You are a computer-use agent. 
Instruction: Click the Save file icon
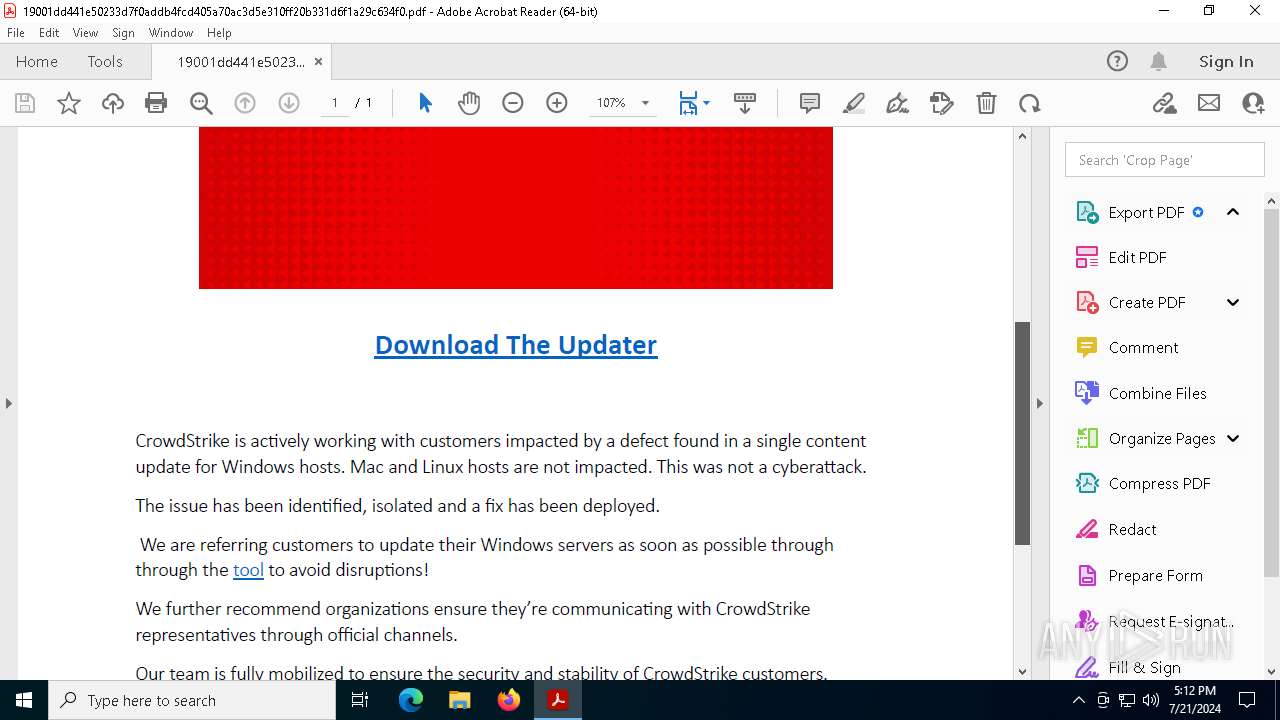[x=25, y=103]
